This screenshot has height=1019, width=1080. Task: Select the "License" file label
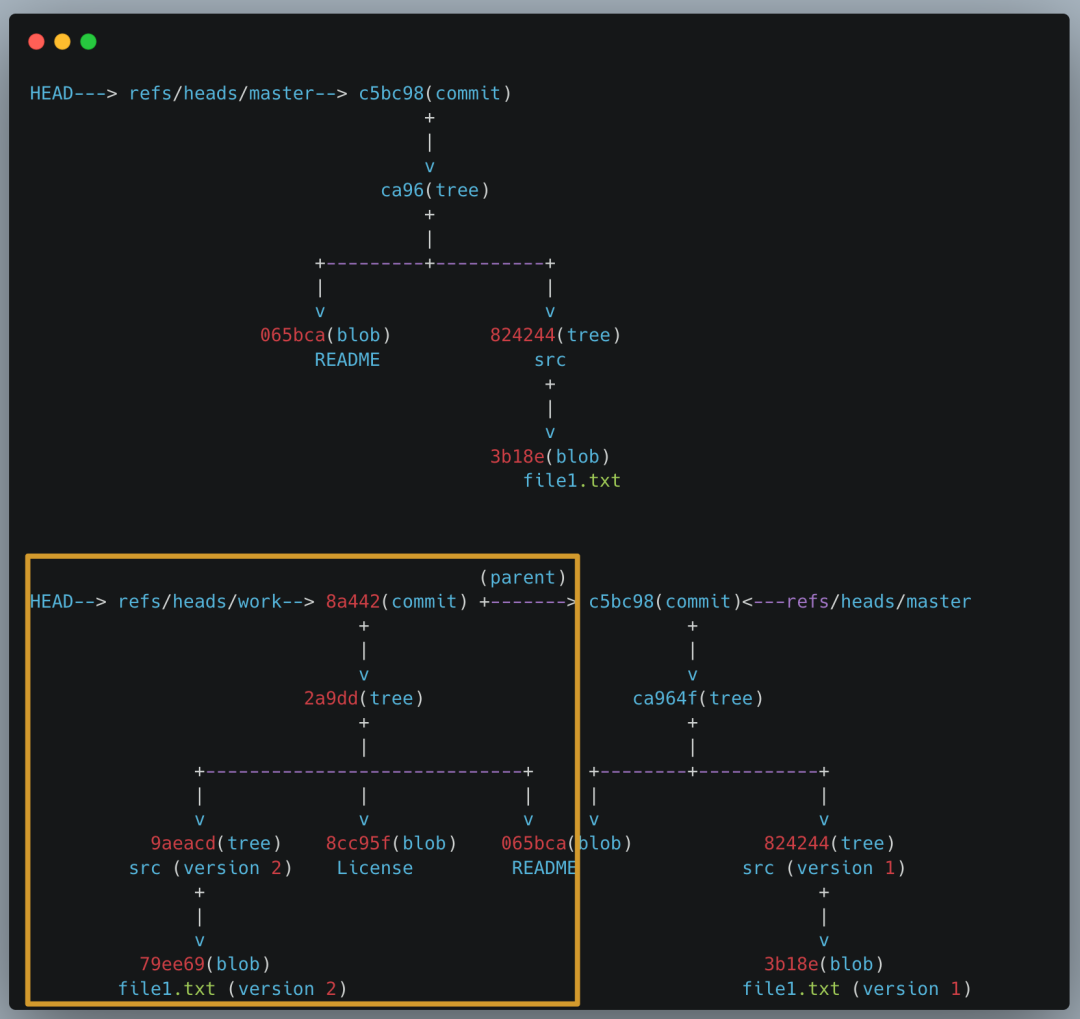(x=375, y=868)
